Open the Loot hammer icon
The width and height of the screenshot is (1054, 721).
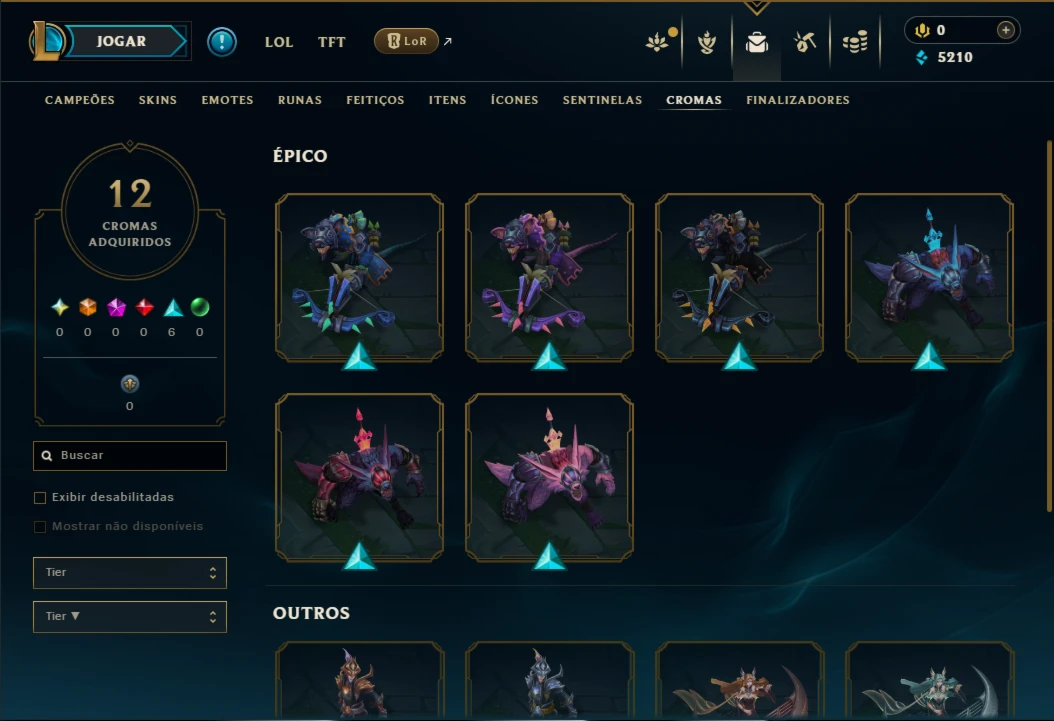(805, 42)
